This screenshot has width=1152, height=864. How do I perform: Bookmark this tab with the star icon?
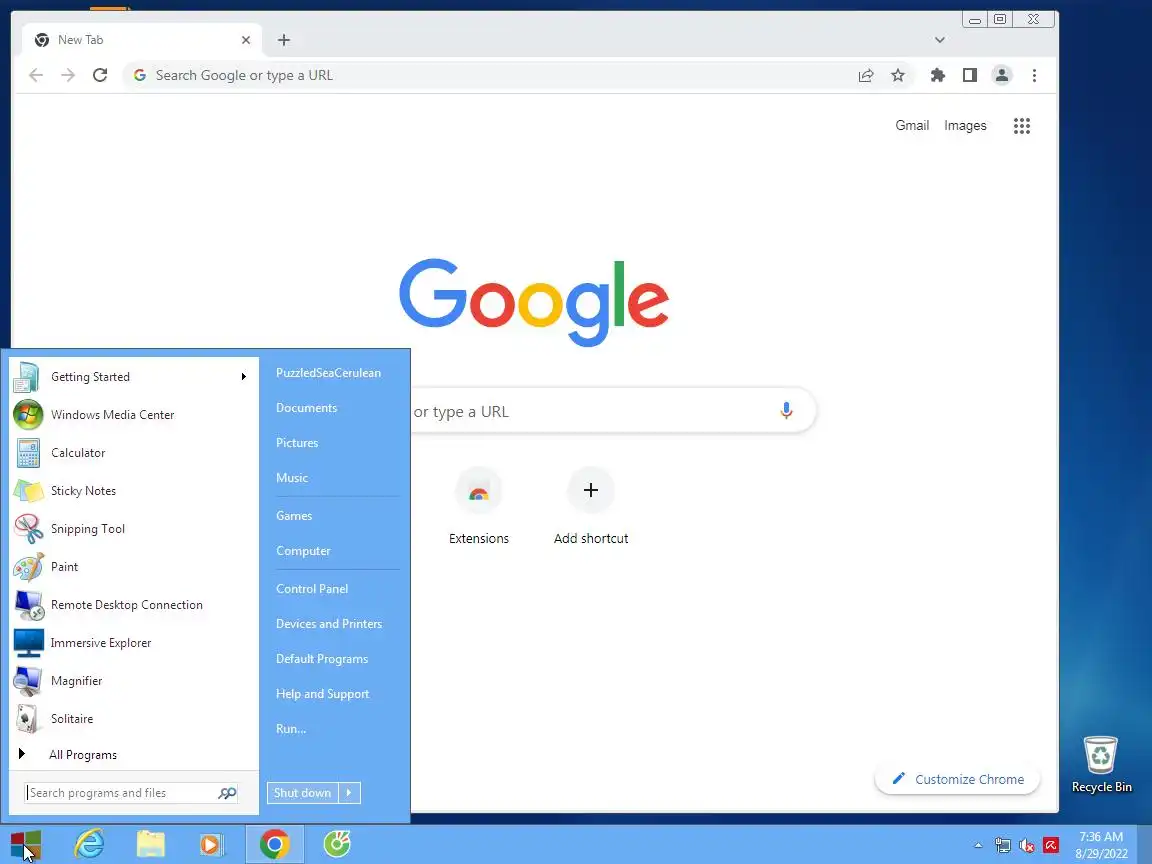(x=898, y=75)
